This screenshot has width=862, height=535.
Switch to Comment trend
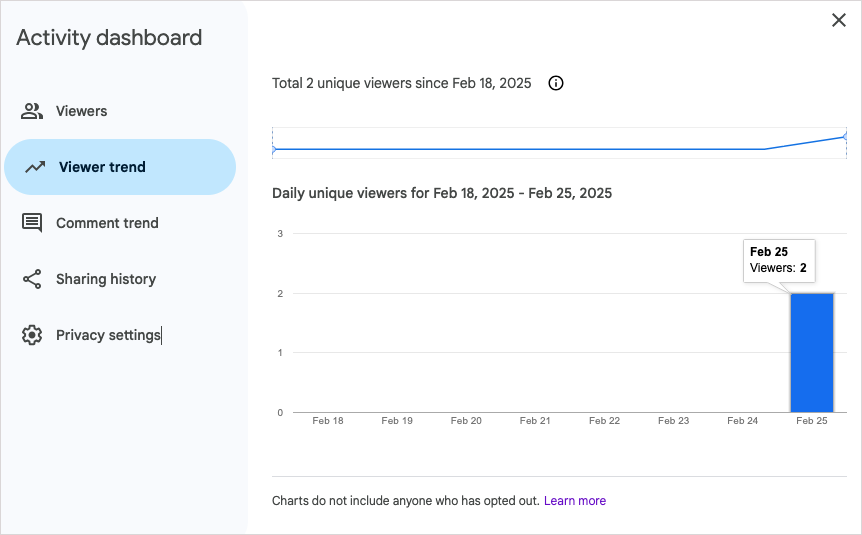point(120,223)
